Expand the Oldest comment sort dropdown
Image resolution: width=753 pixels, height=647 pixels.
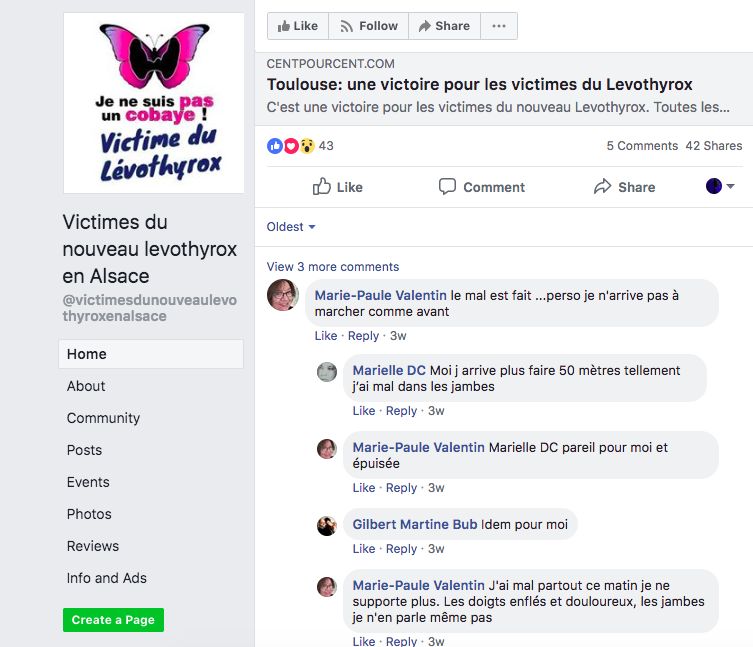pyautogui.click(x=291, y=227)
